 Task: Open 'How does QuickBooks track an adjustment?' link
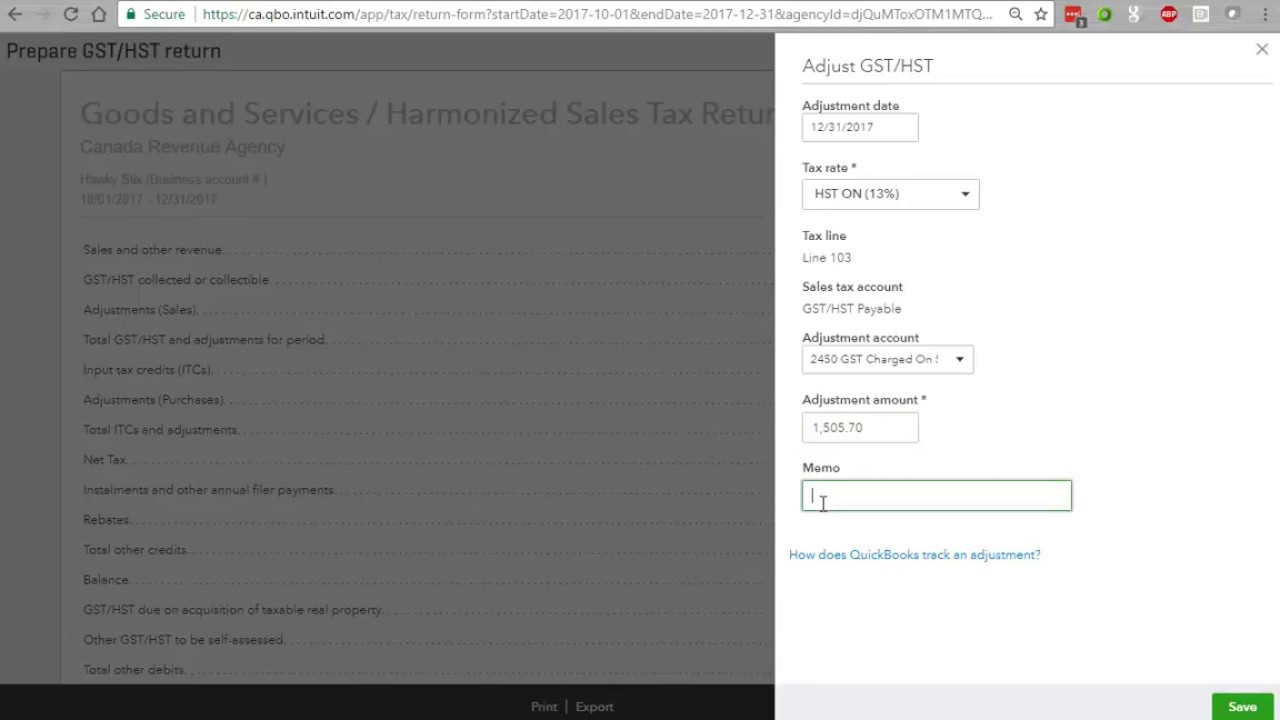[x=914, y=555]
